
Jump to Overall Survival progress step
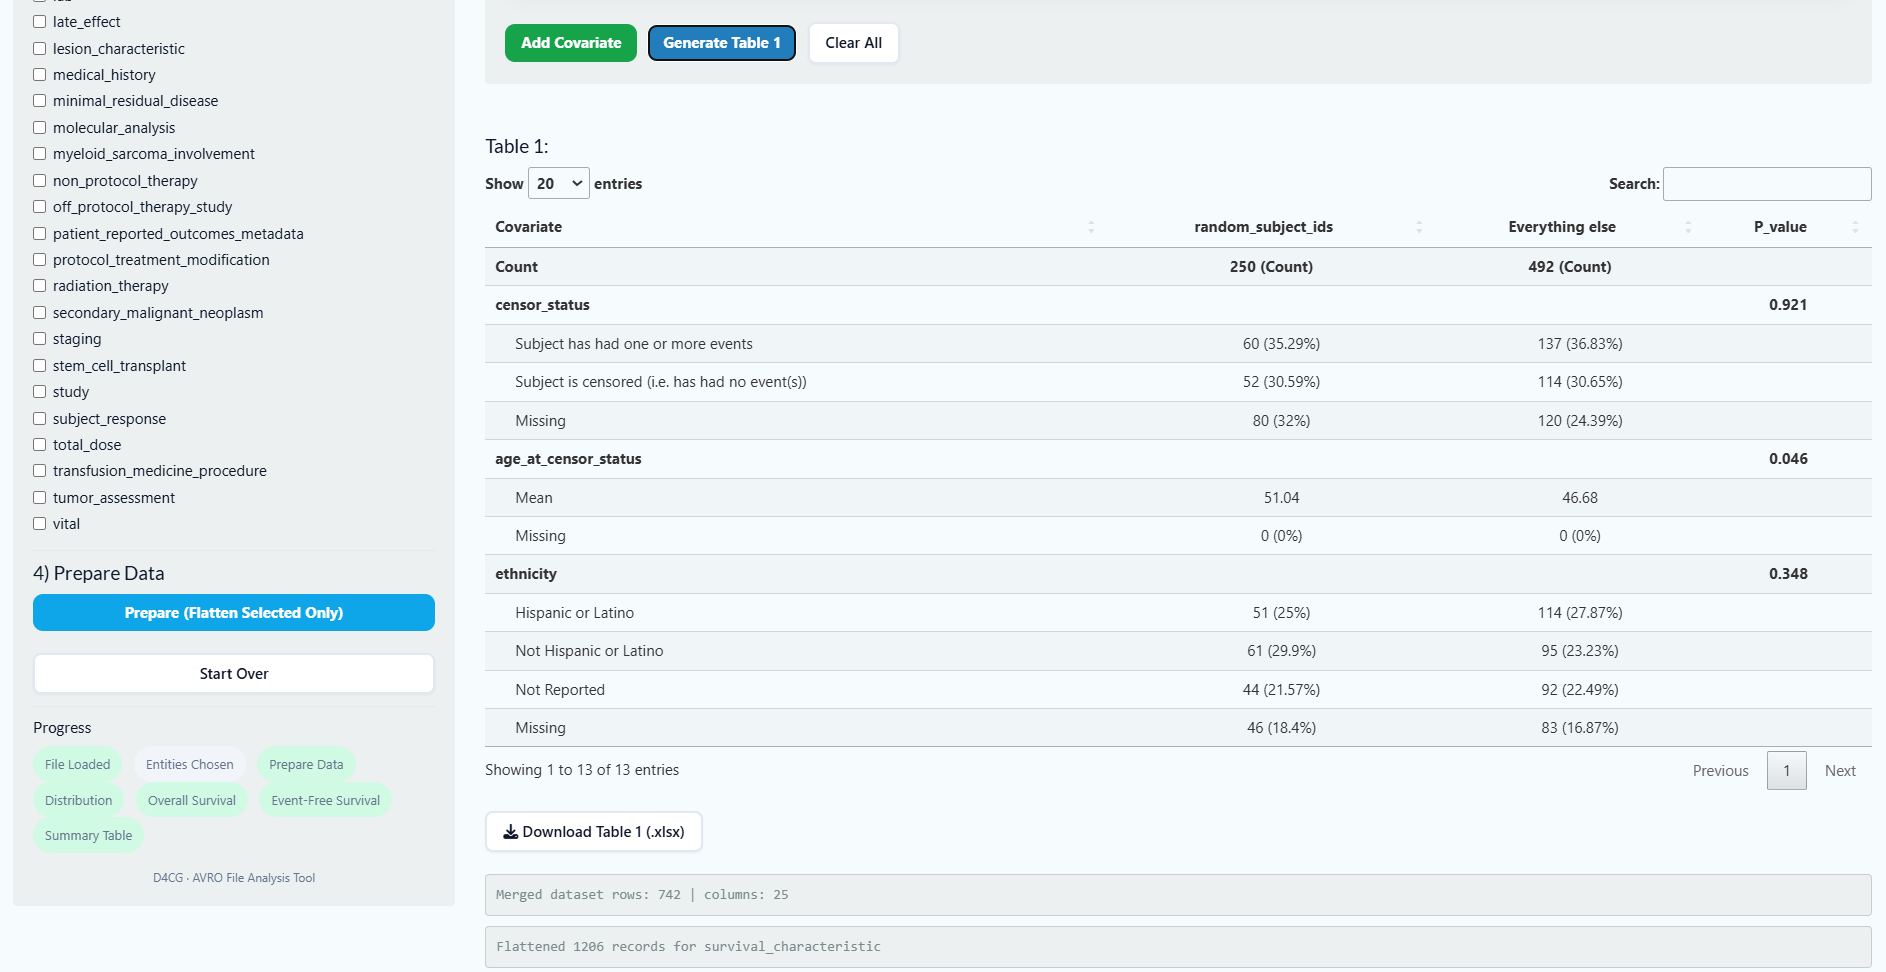[192, 801]
